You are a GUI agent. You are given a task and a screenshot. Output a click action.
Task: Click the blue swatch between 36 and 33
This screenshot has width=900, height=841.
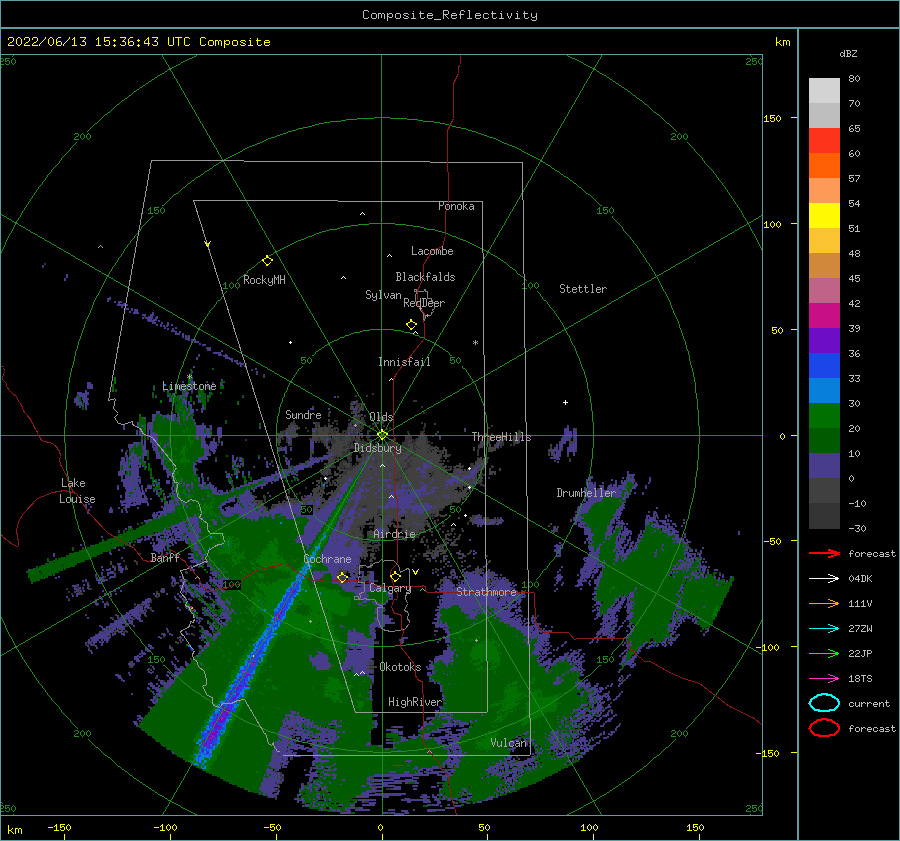[x=824, y=366]
